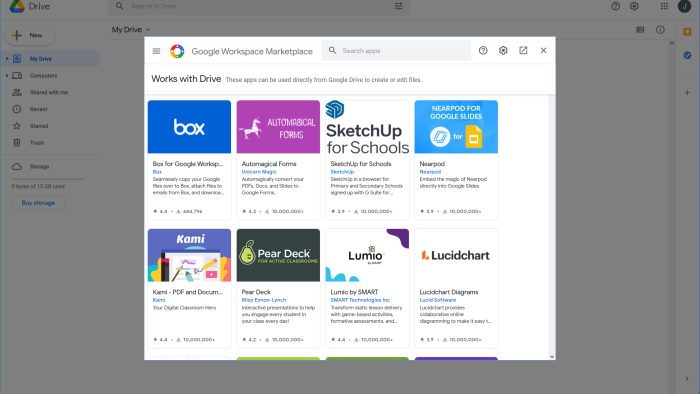This screenshot has width=700, height=394.
Task: Open Drive search filter options icon
Action: click(x=398, y=6)
